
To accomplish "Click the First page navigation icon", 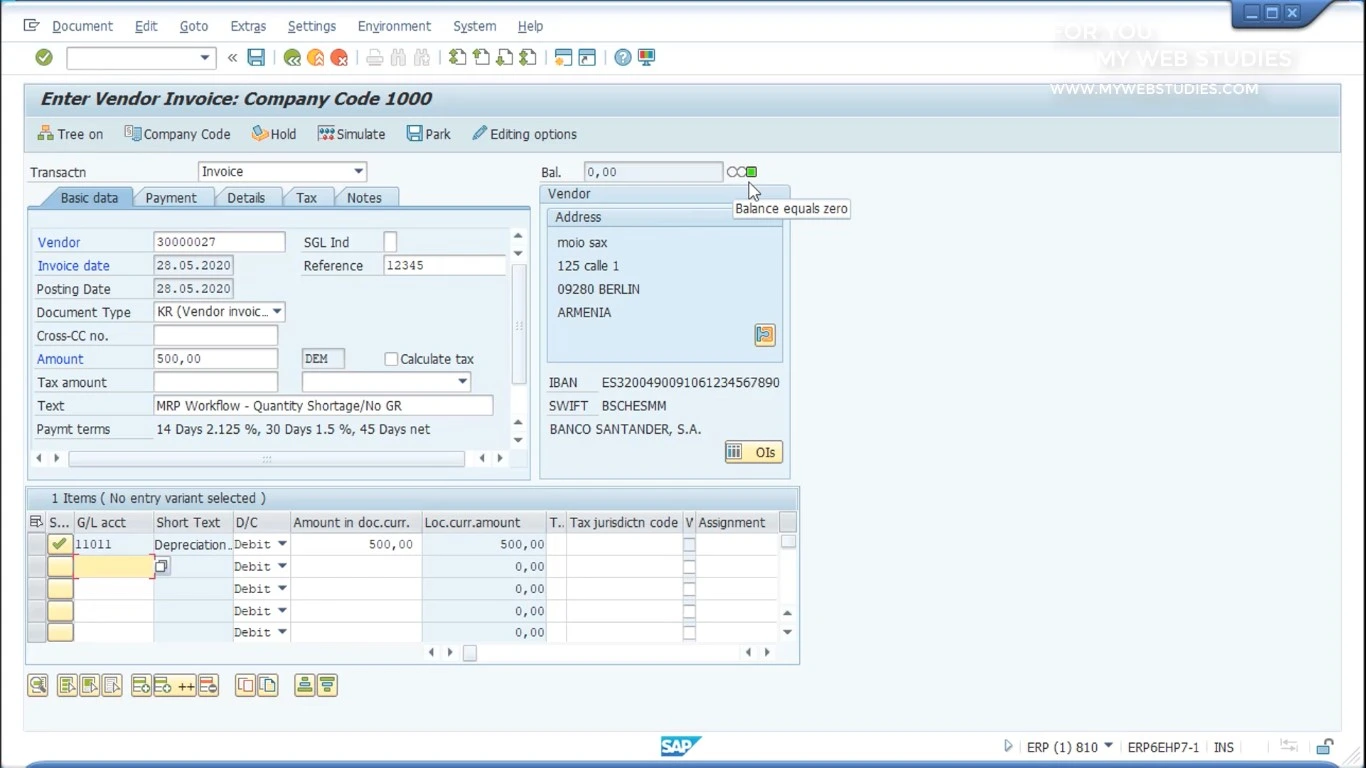I will pyautogui.click(x=457, y=58).
